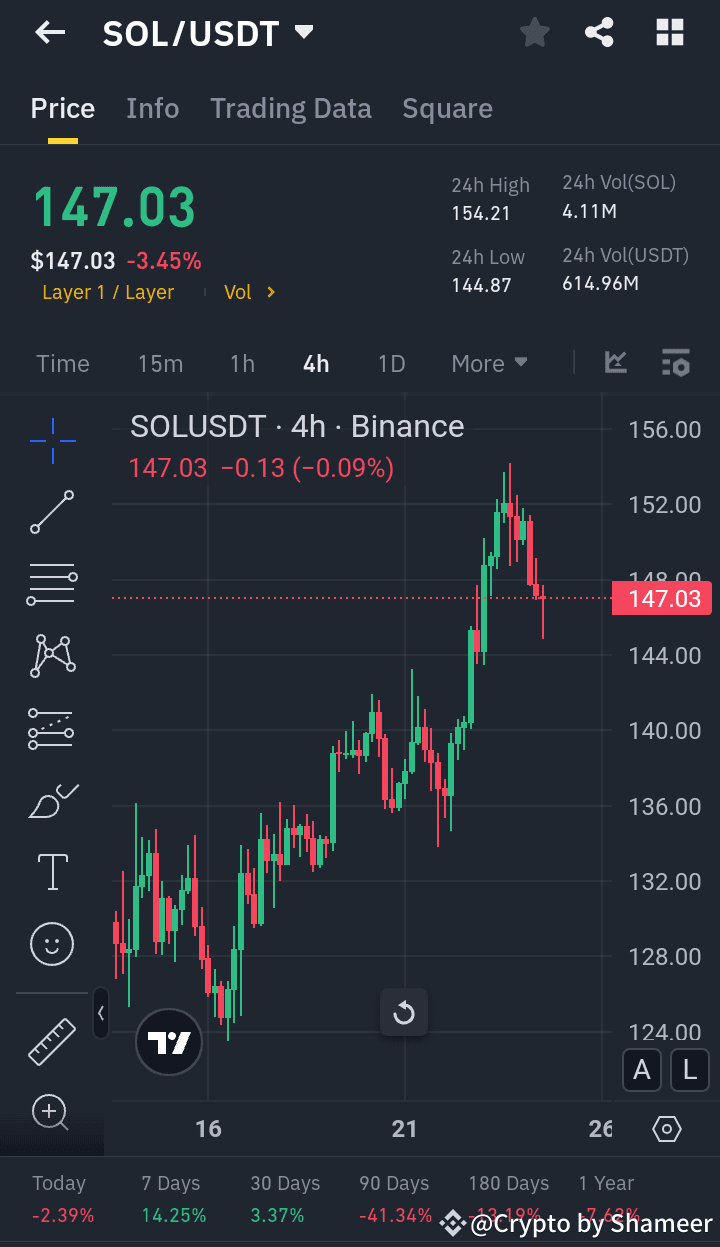Switch to the 1D timeframe
This screenshot has height=1247, width=720.
coord(391,363)
